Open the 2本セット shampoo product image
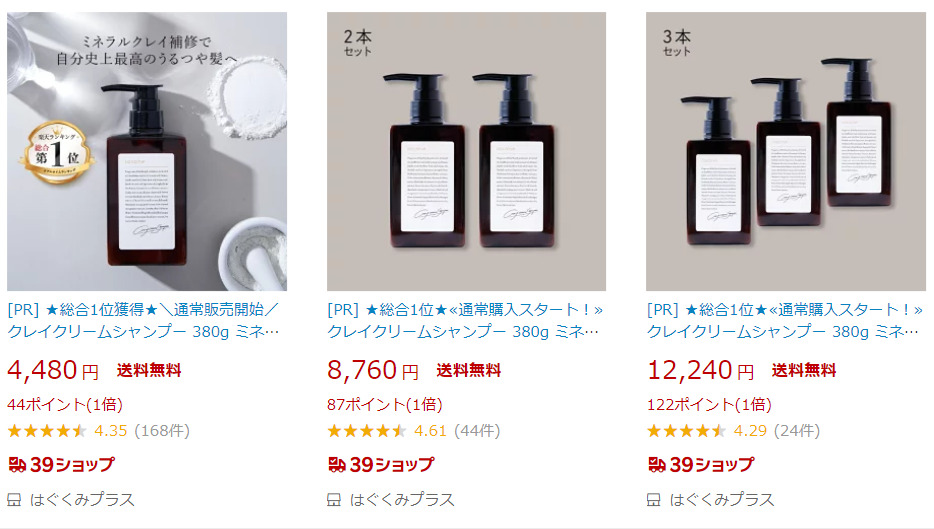Viewport: 934px width, 529px height. coord(466,151)
